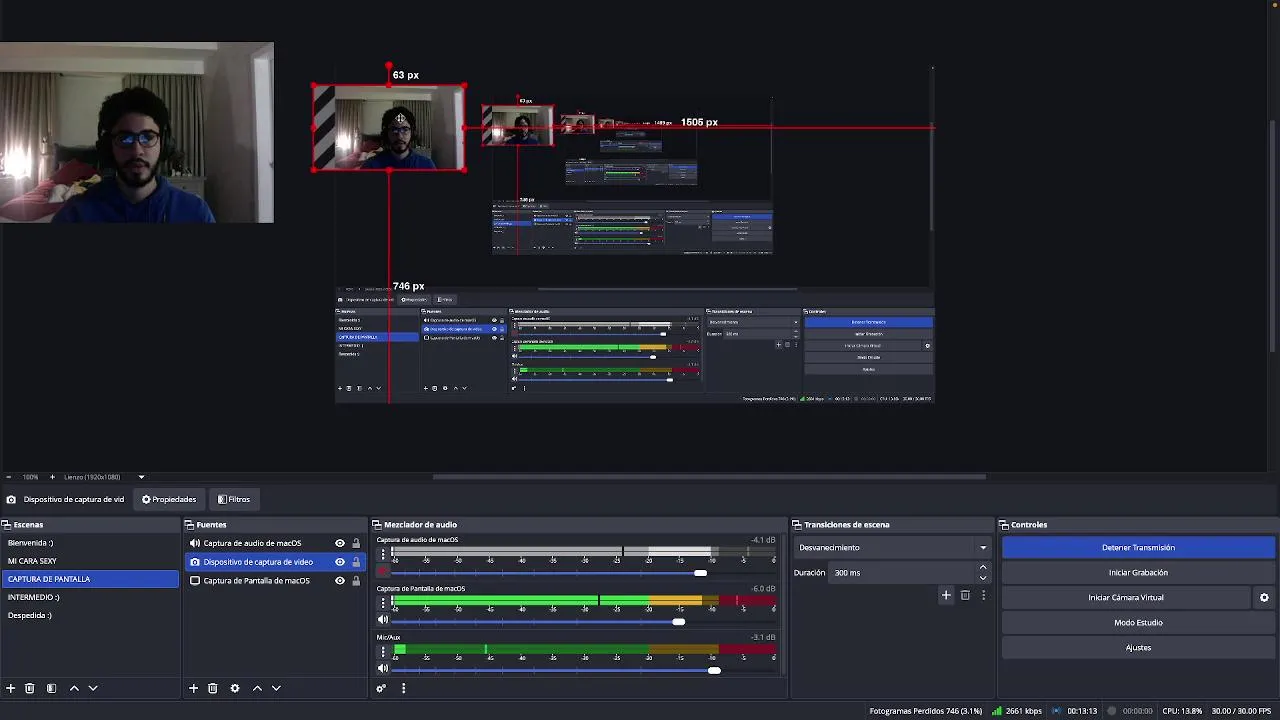
Task: Select the INTERMEDIO :) scene
Action: coord(90,597)
